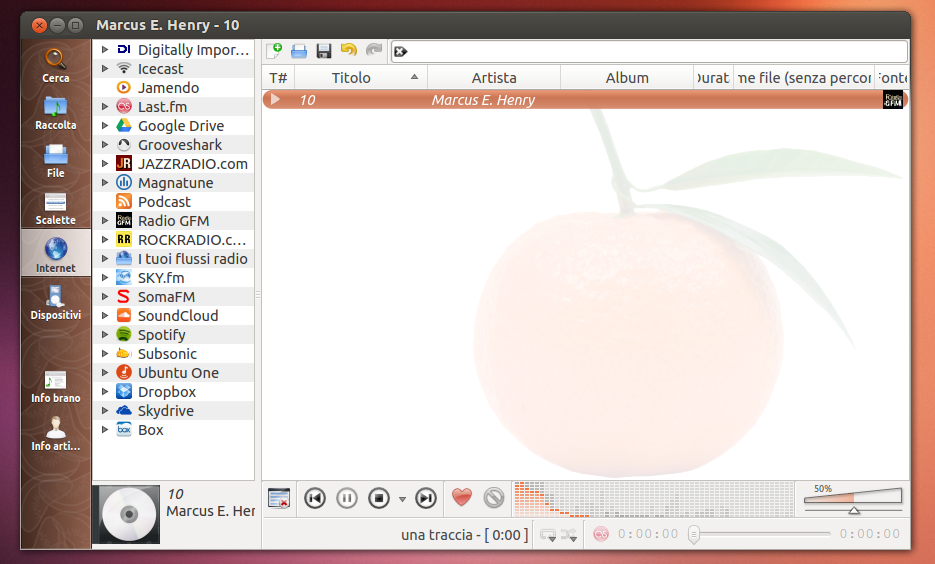Click the Dropbox icon
The width and height of the screenshot is (935, 564).
pyautogui.click(x=123, y=392)
